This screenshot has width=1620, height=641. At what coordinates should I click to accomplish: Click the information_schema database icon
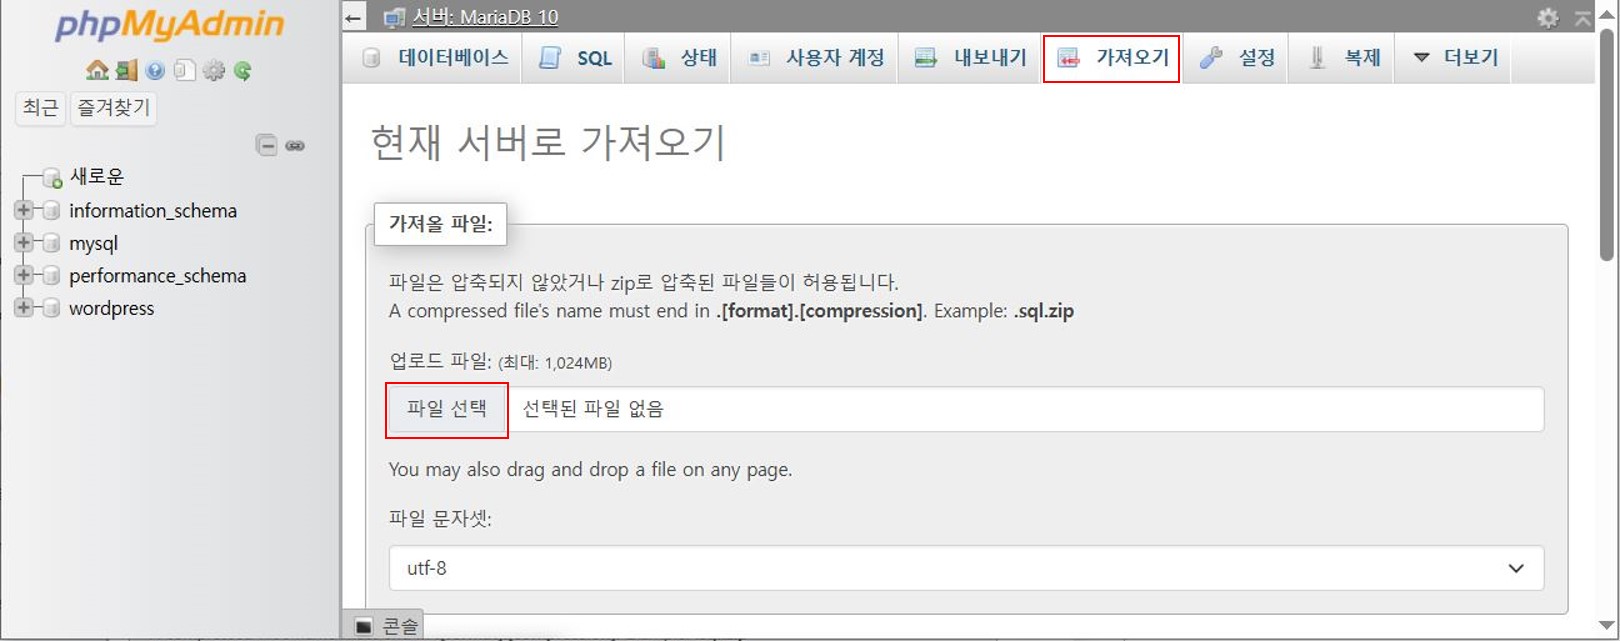pyautogui.click(x=51, y=211)
